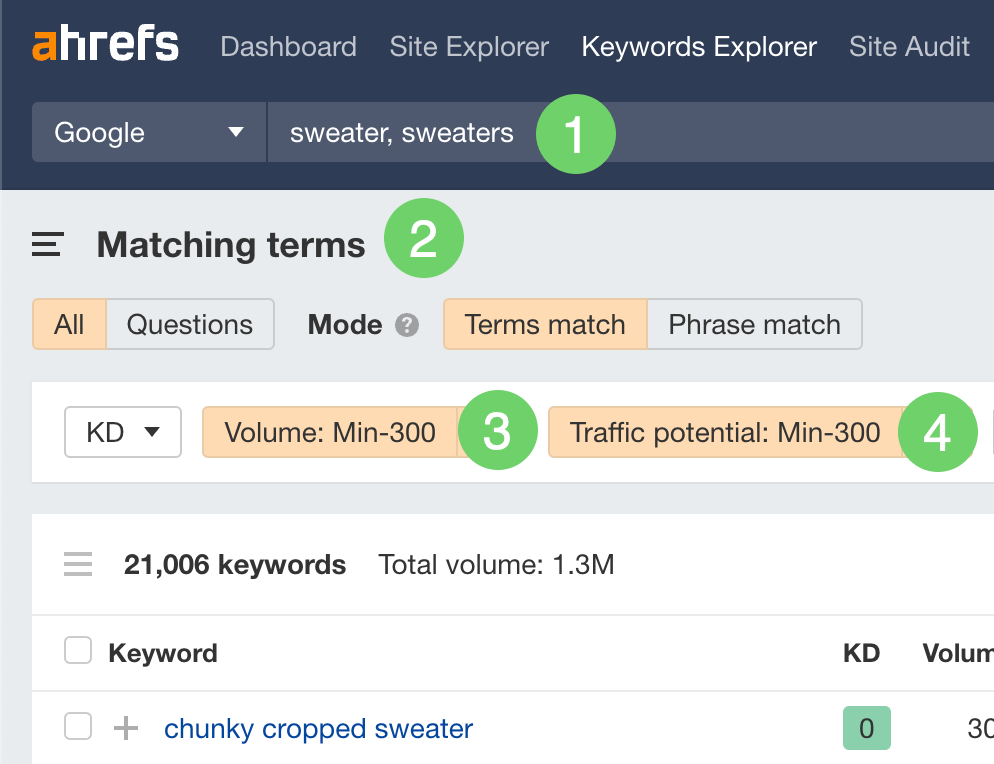Click the ahrefs logo

pos(105,46)
